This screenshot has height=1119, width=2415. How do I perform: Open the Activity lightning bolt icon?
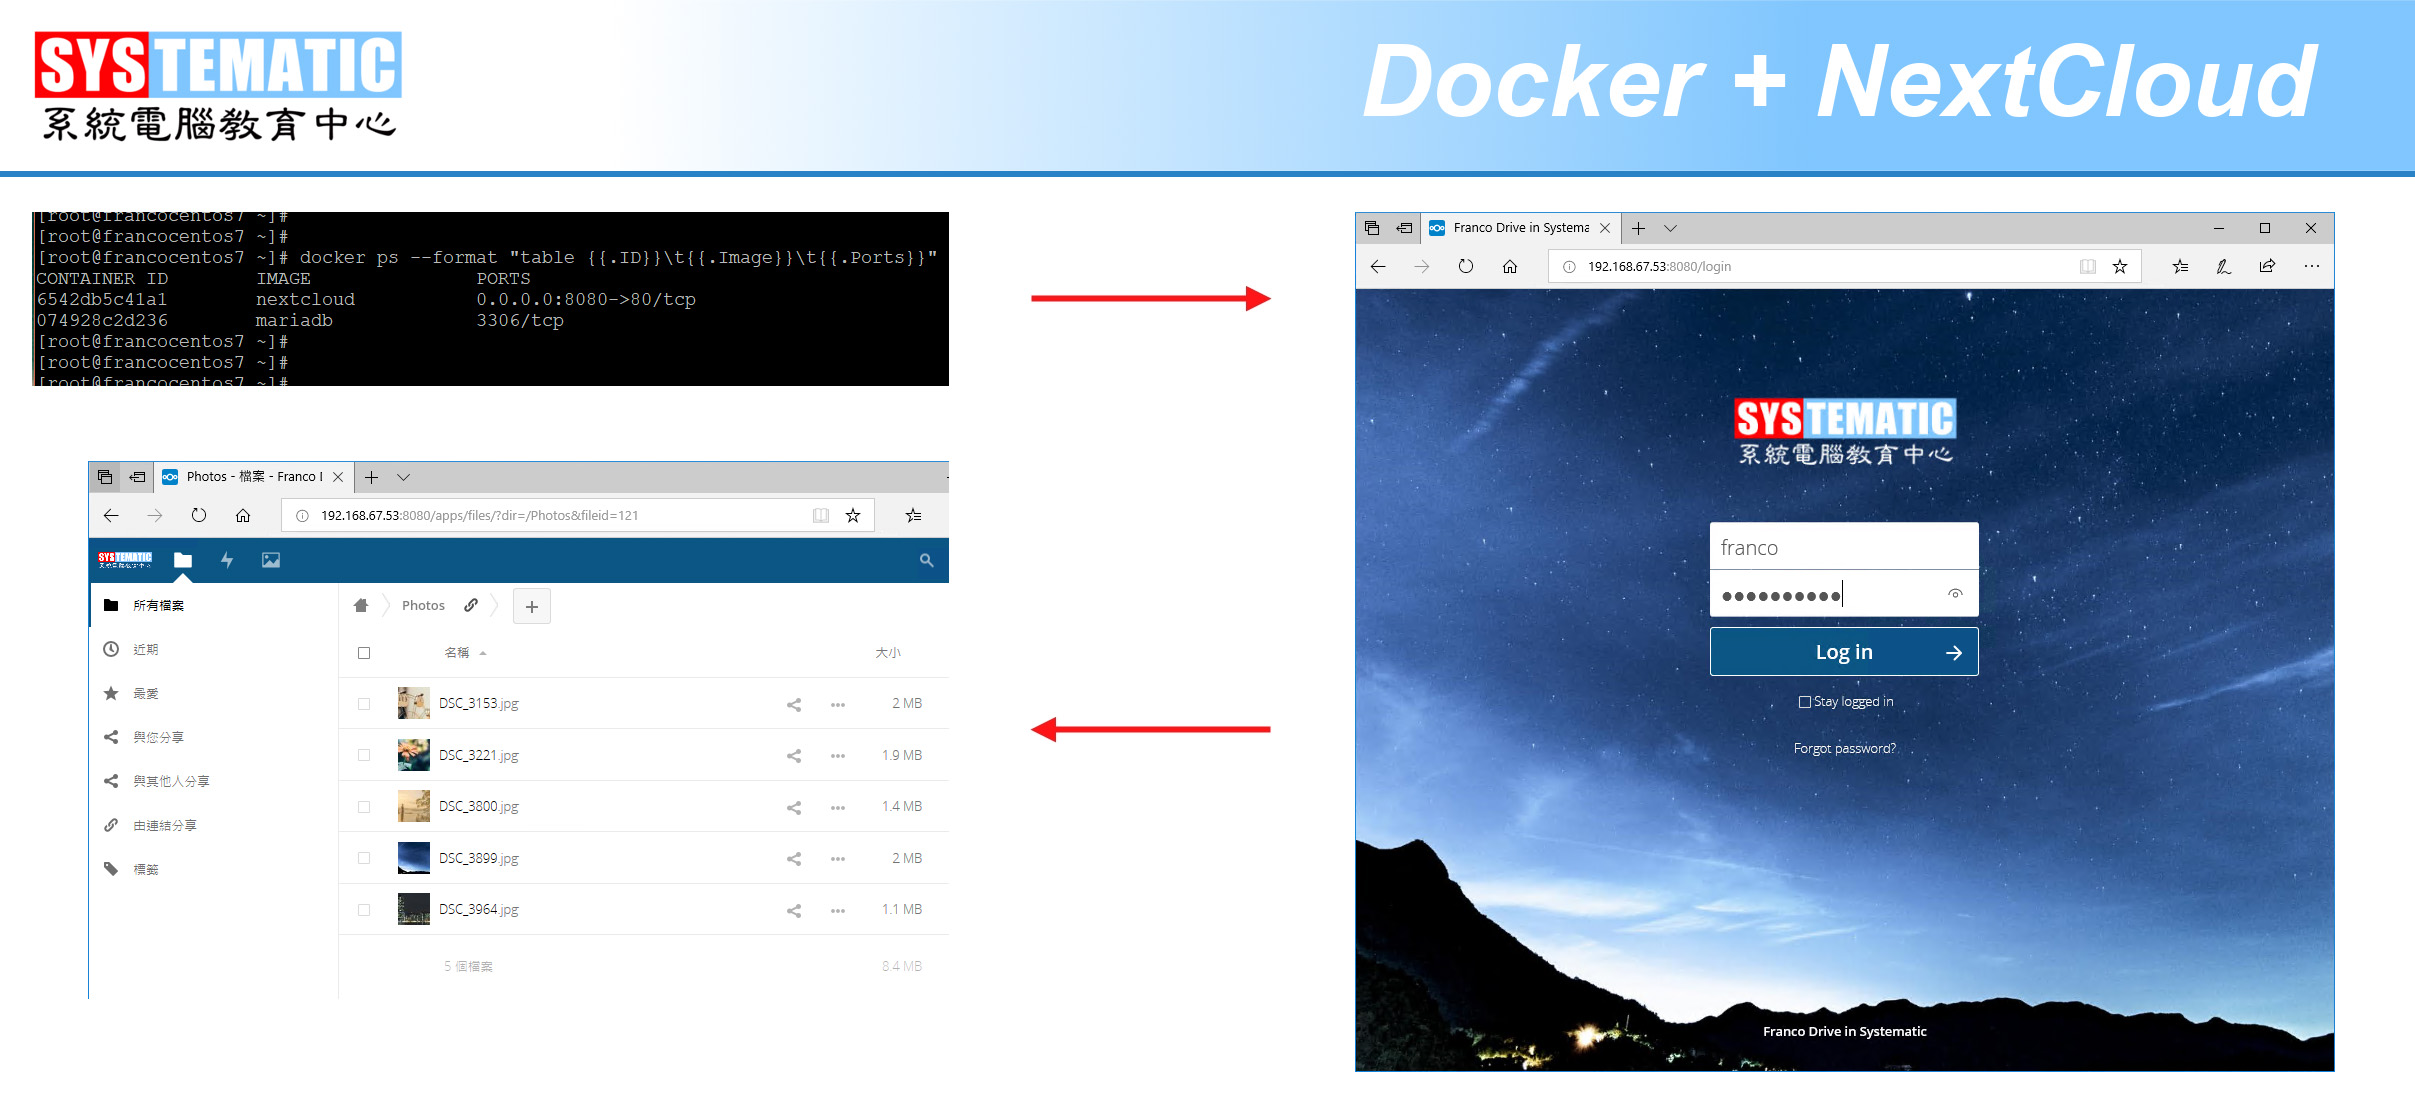[x=227, y=560]
